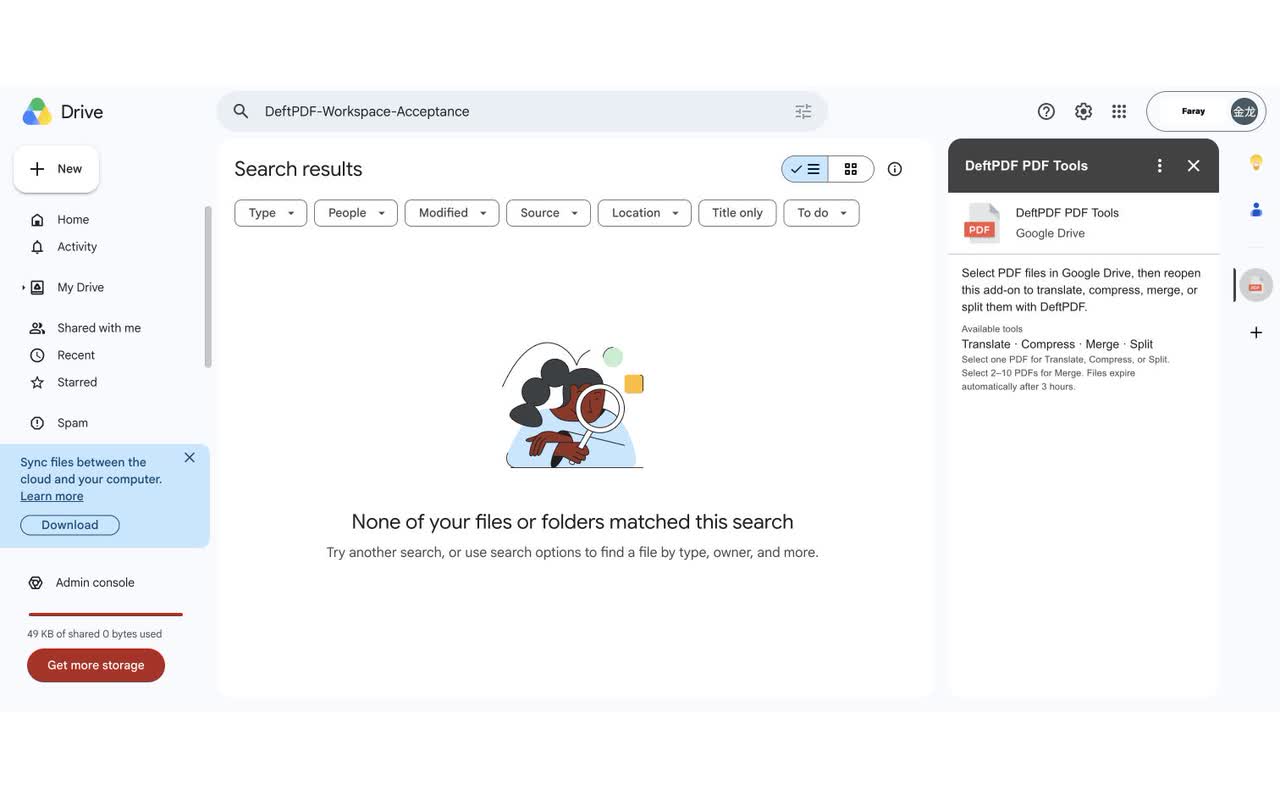This screenshot has height=800, width=1280.
Task: Select DeftPDF add-on icon in side rail
Action: [1256, 286]
